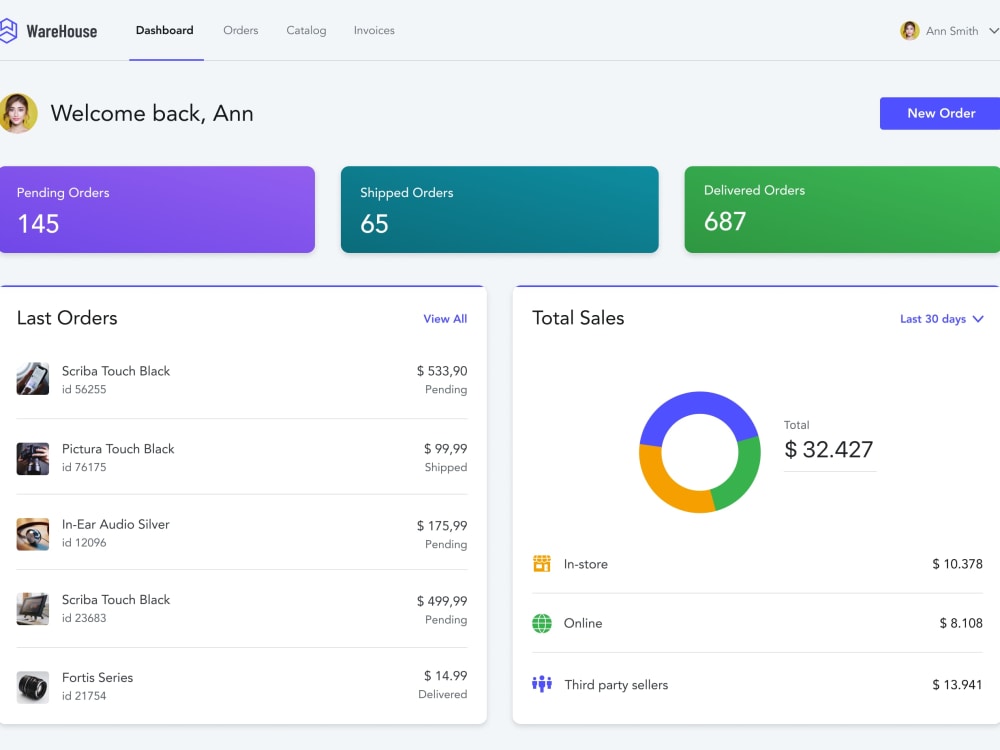Select the Fortis Series order name

98,677
